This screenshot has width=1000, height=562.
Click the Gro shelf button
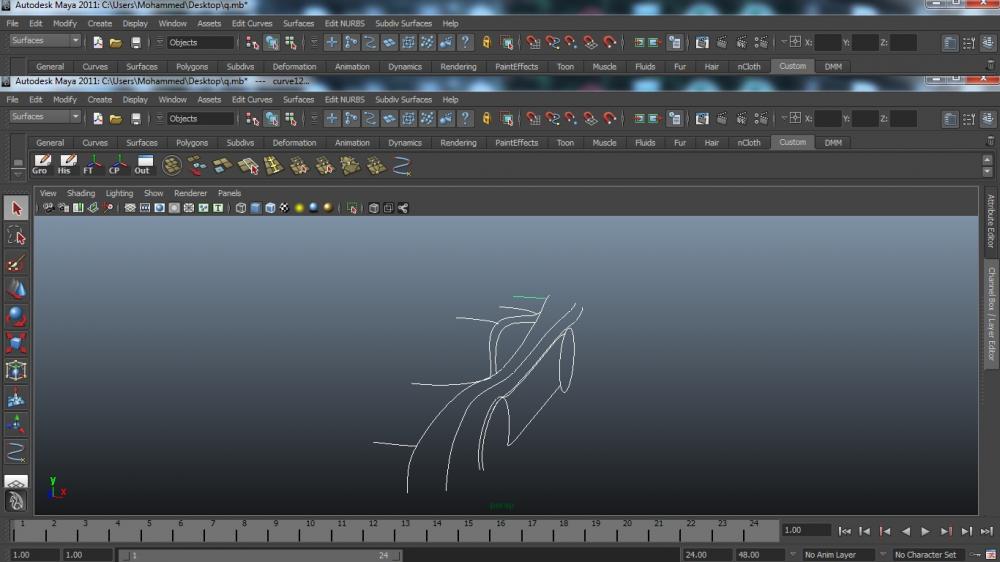[40, 165]
